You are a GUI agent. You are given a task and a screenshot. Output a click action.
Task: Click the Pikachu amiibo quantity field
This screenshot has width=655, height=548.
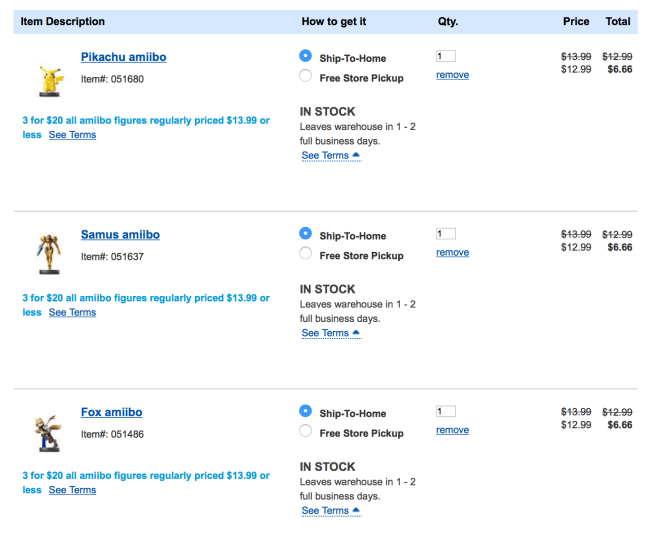tap(446, 57)
